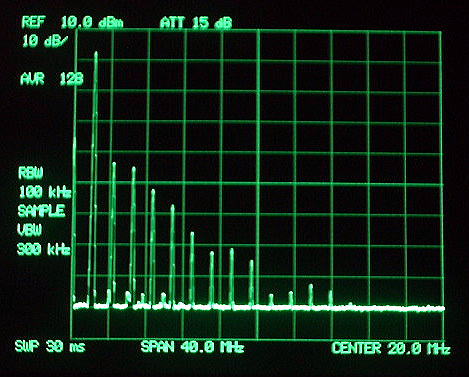Click the VBW label
Image resolution: width=469 pixels, height=377 pixels.
(x=29, y=230)
